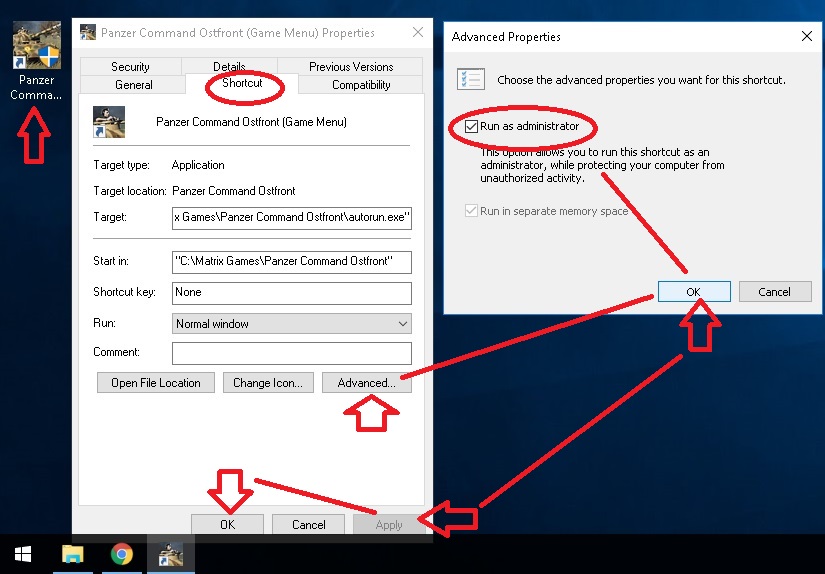This screenshot has width=825, height=574.
Task: Click into the Start in field
Action: (x=291, y=262)
